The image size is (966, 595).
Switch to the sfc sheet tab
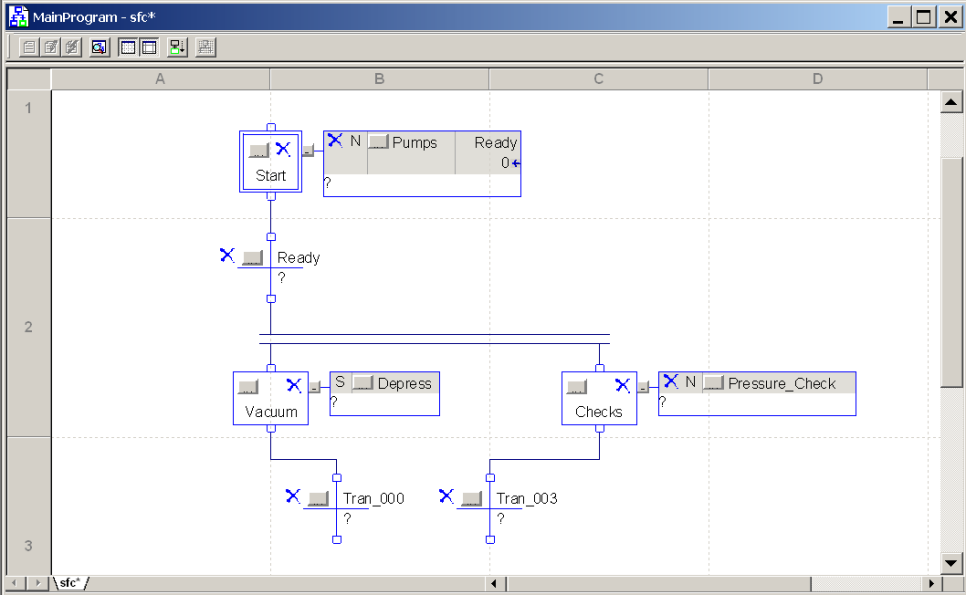70,583
